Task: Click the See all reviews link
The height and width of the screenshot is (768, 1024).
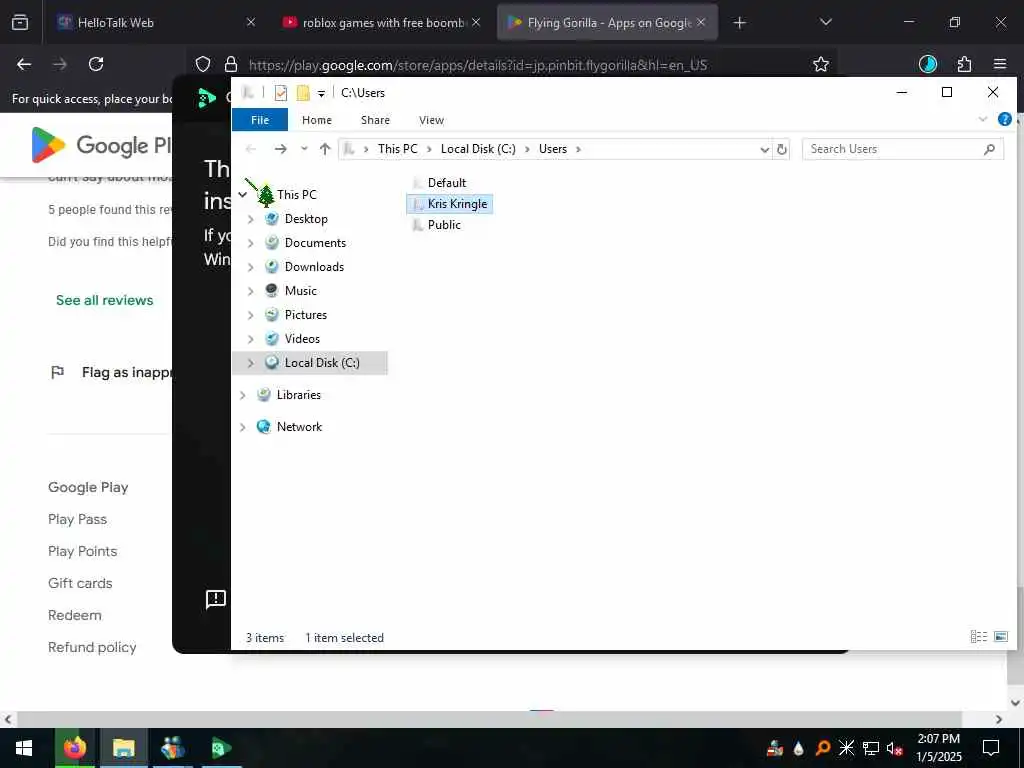Action: pos(104,300)
